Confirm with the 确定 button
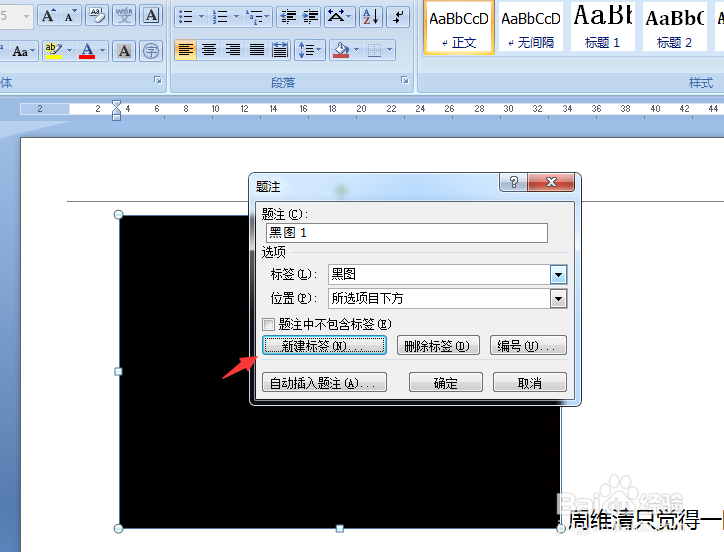 (446, 382)
